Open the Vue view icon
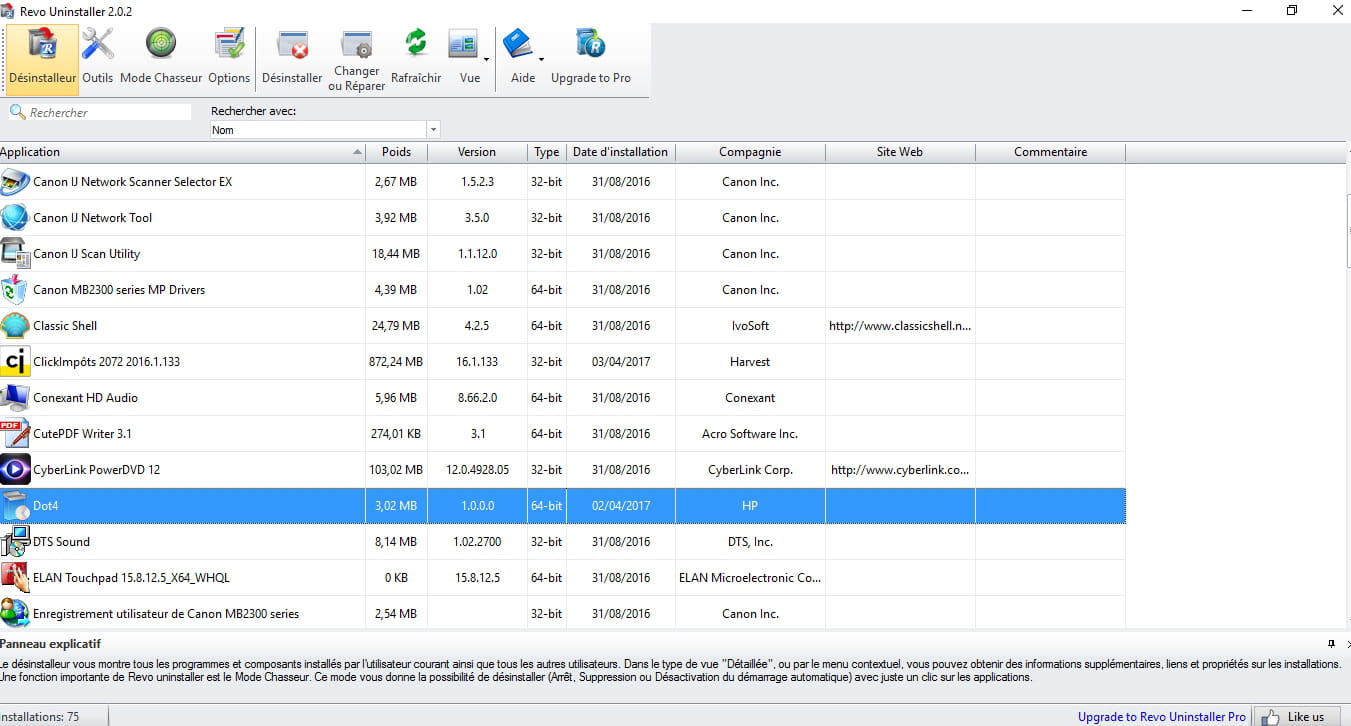The height and width of the screenshot is (726, 1351). (463, 44)
